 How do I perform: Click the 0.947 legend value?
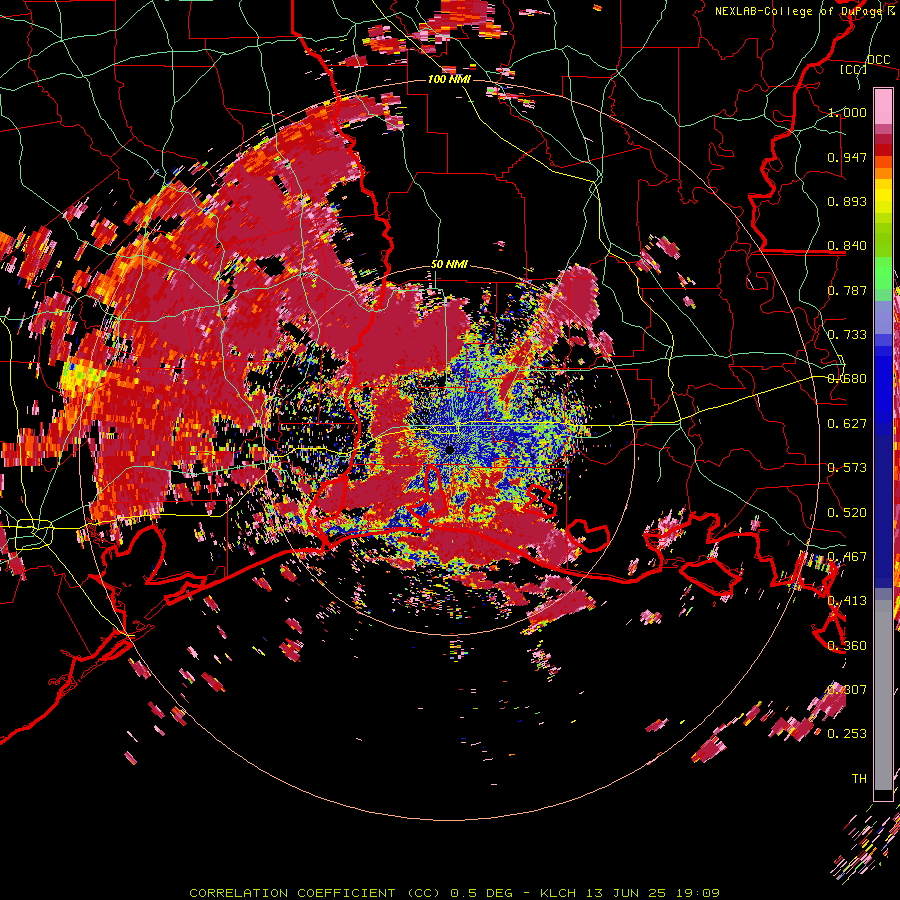tap(847, 157)
